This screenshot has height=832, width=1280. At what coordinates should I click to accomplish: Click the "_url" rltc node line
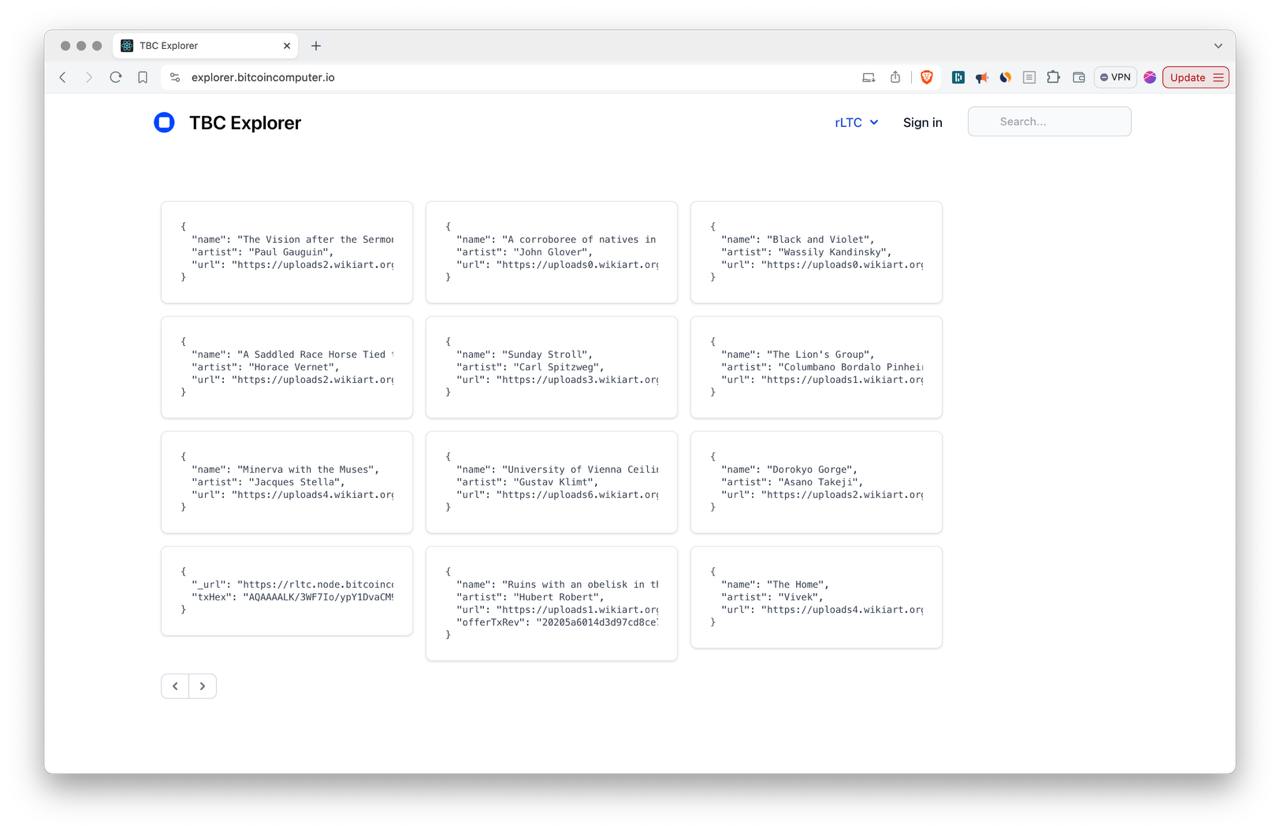click(292, 584)
